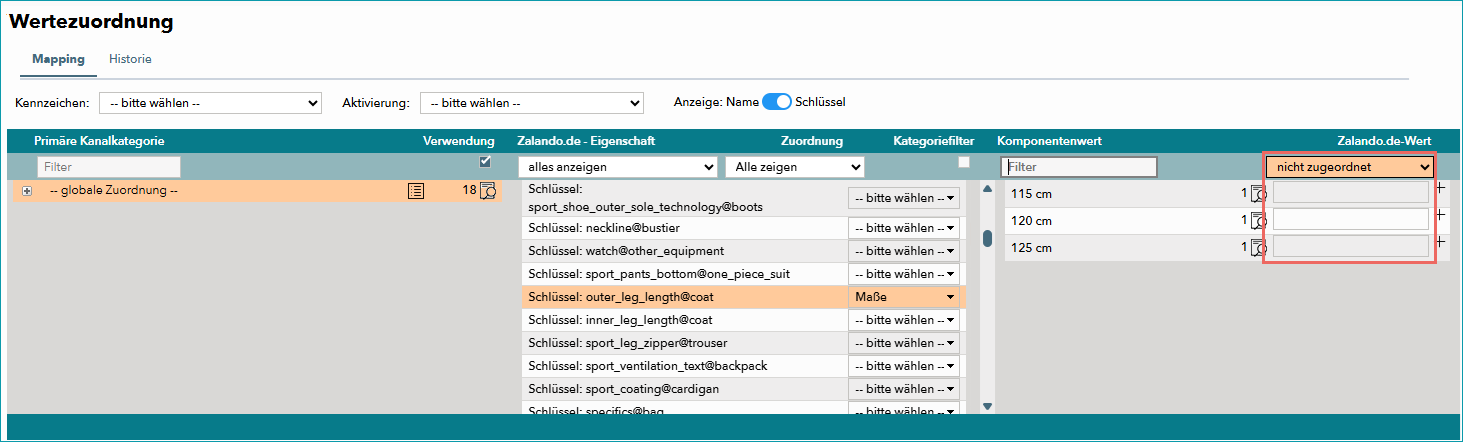Toggle the Verwendung column checkbox
Viewport: 1463px width, 442px height.
coord(486,161)
